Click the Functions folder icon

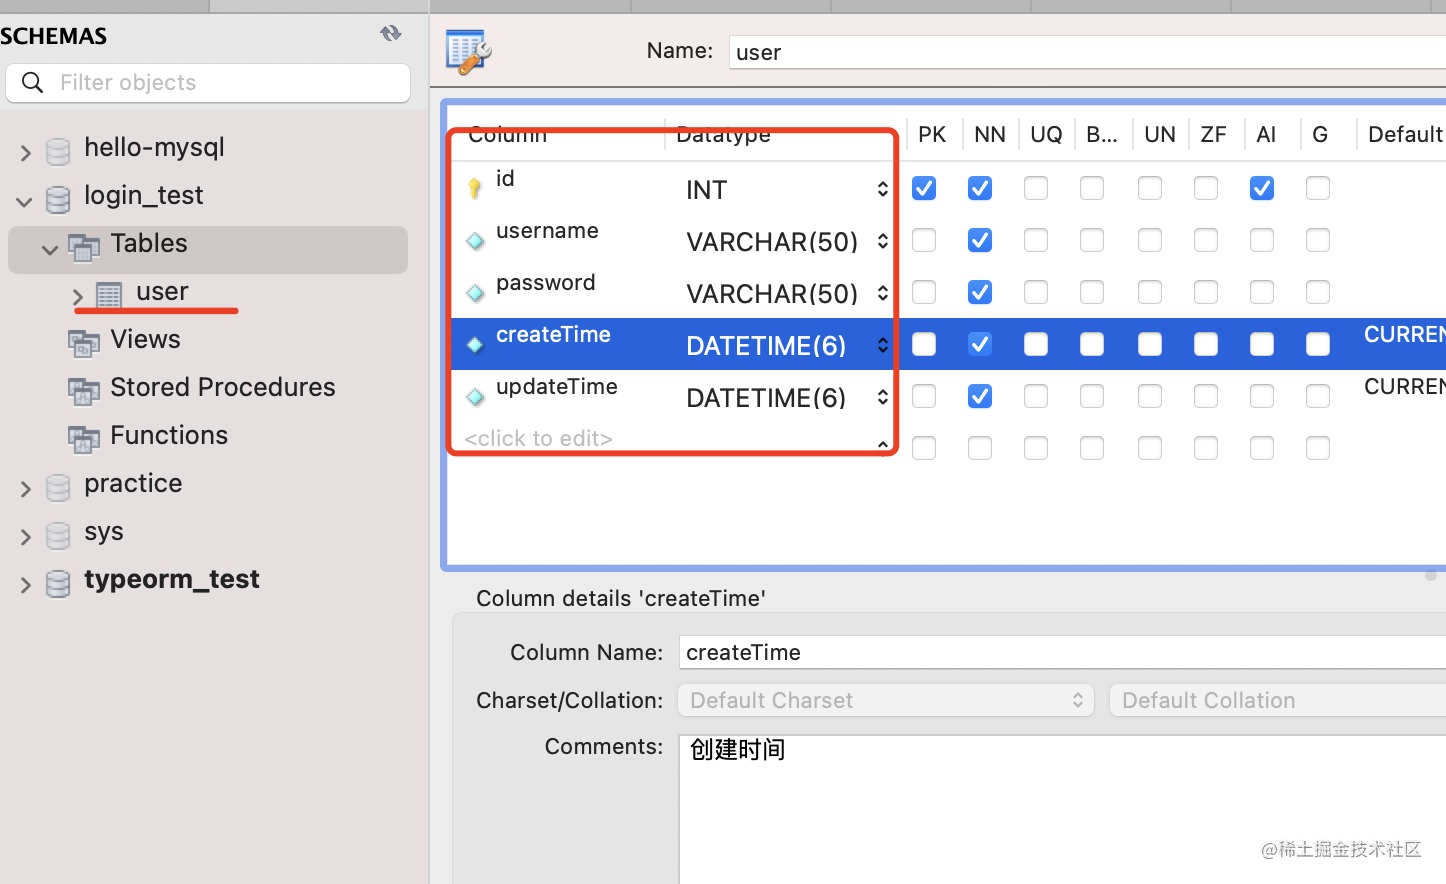pos(84,438)
